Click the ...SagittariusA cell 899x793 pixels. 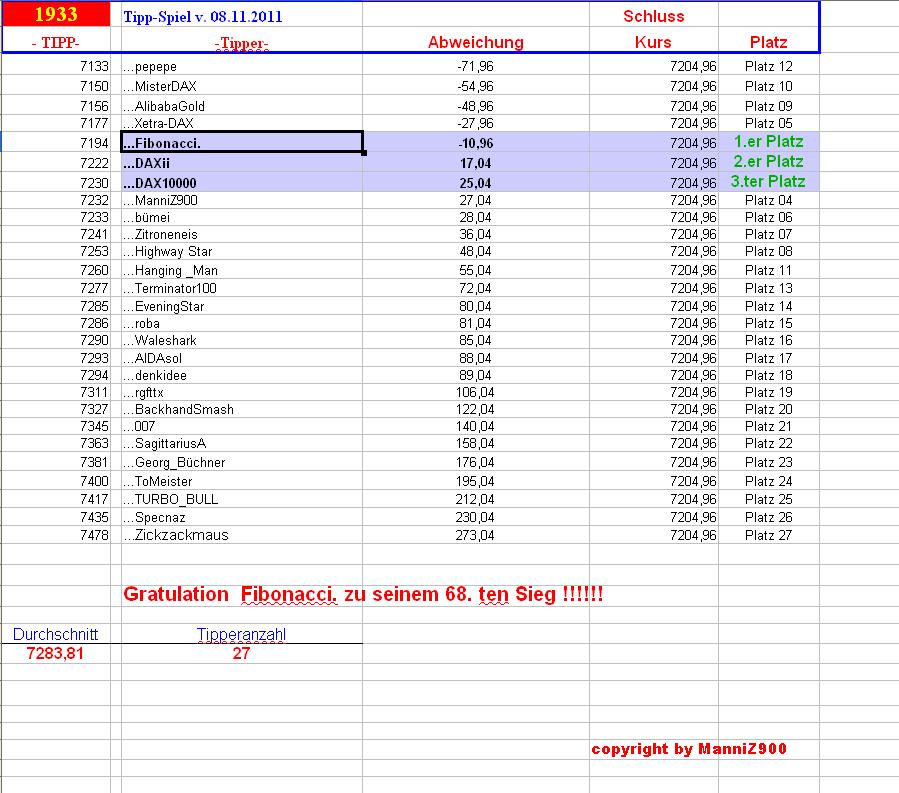click(241, 444)
